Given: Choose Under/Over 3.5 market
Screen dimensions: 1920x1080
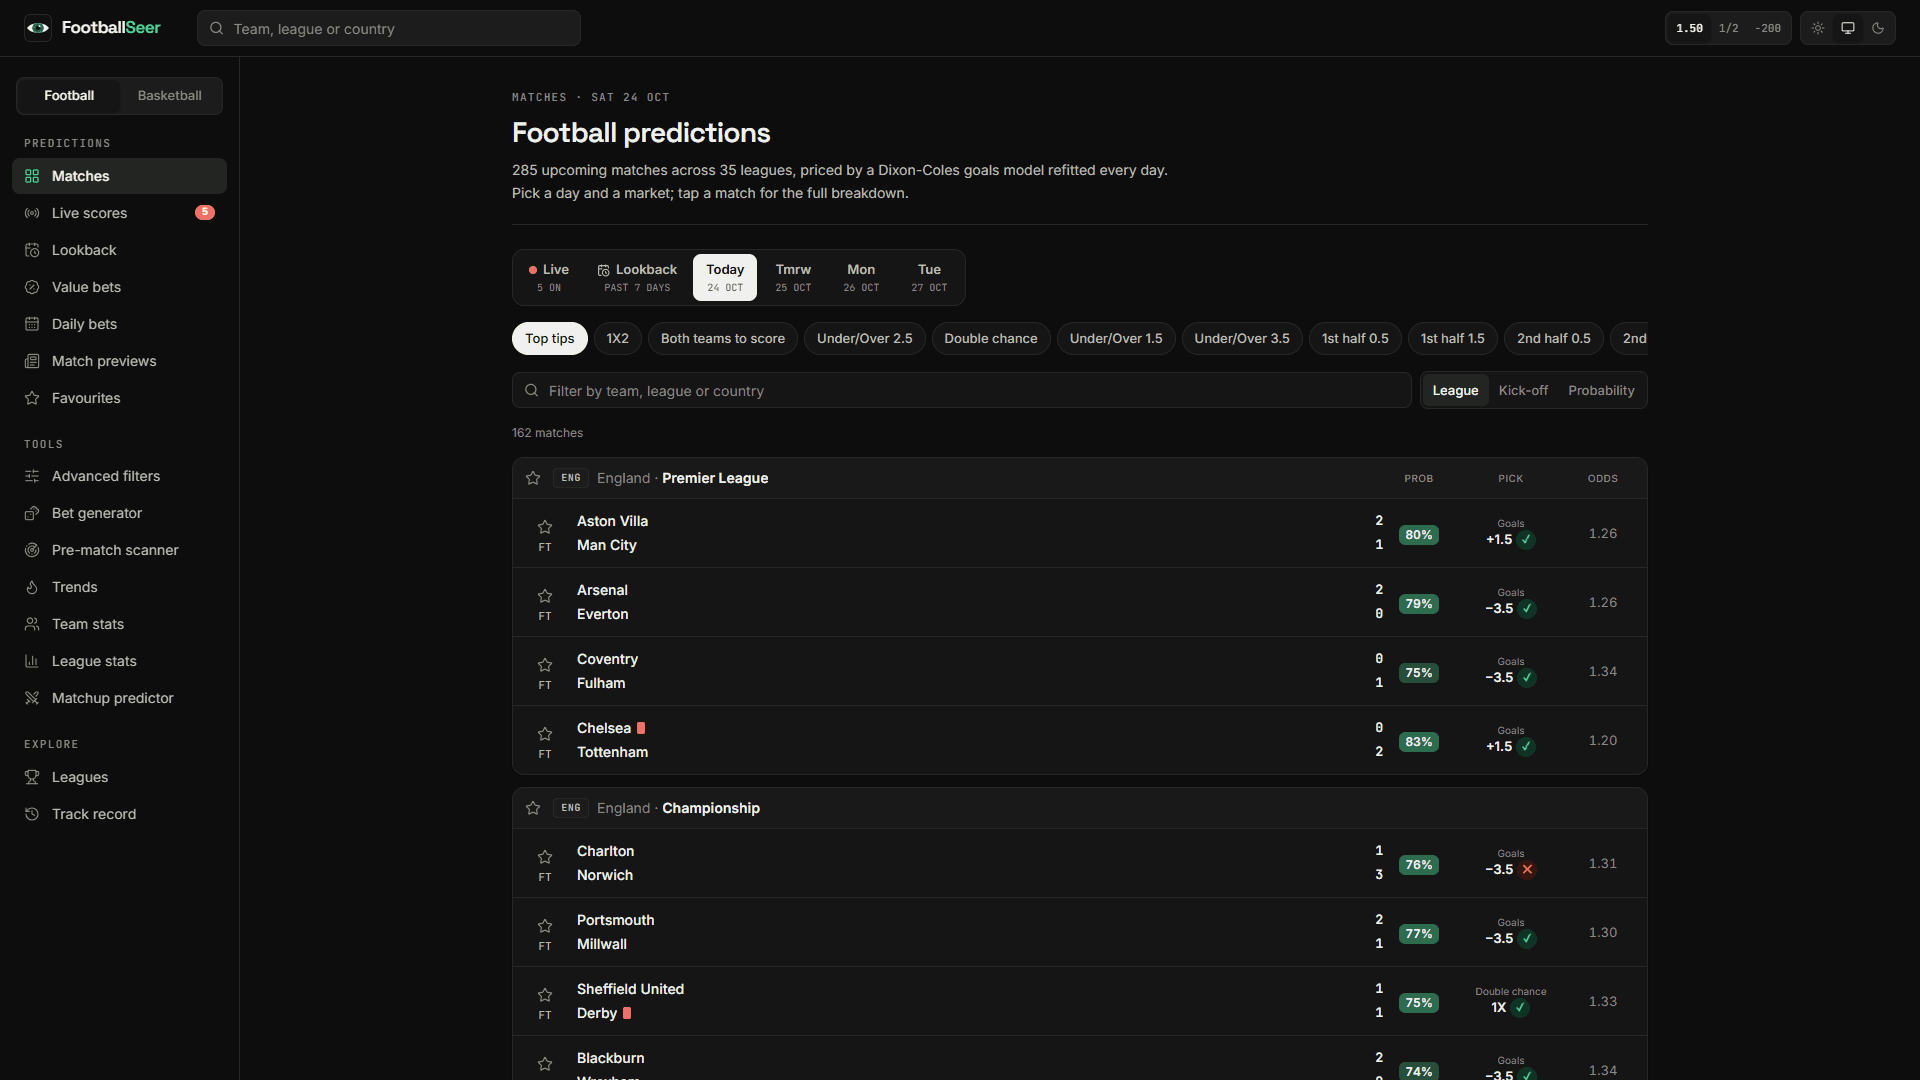Looking at the screenshot, I should pos(1242,339).
